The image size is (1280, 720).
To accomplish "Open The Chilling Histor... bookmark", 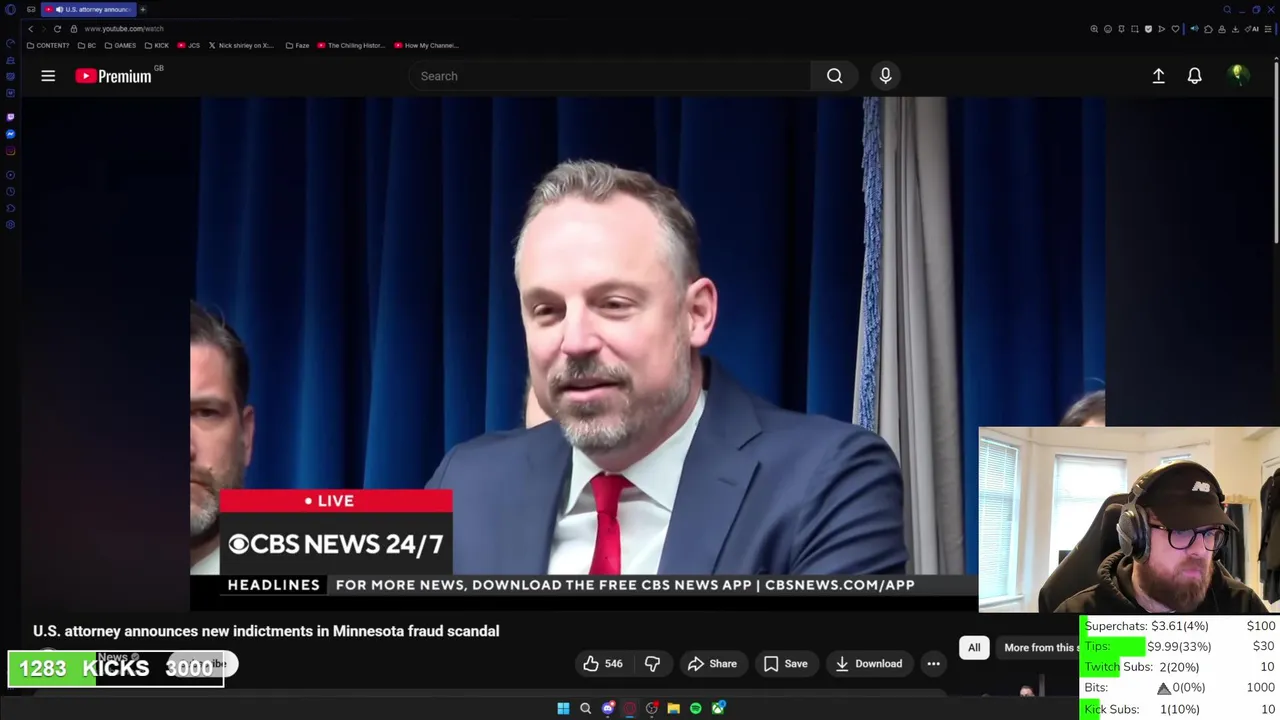I will [351, 45].
